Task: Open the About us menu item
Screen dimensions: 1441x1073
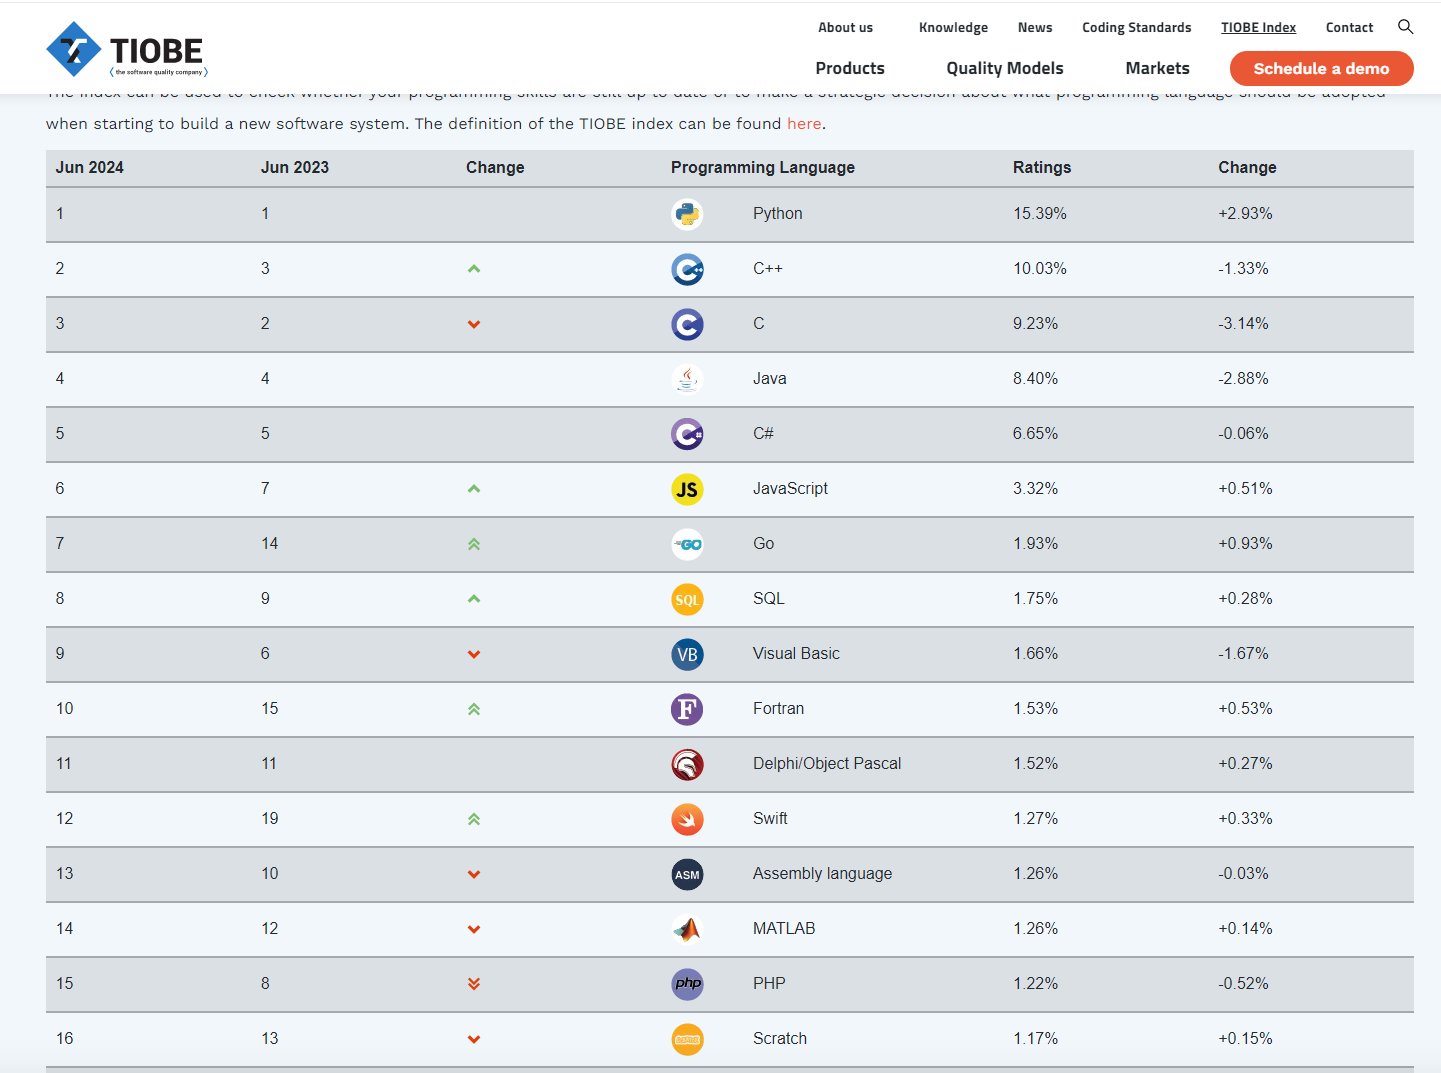Action: [x=845, y=27]
